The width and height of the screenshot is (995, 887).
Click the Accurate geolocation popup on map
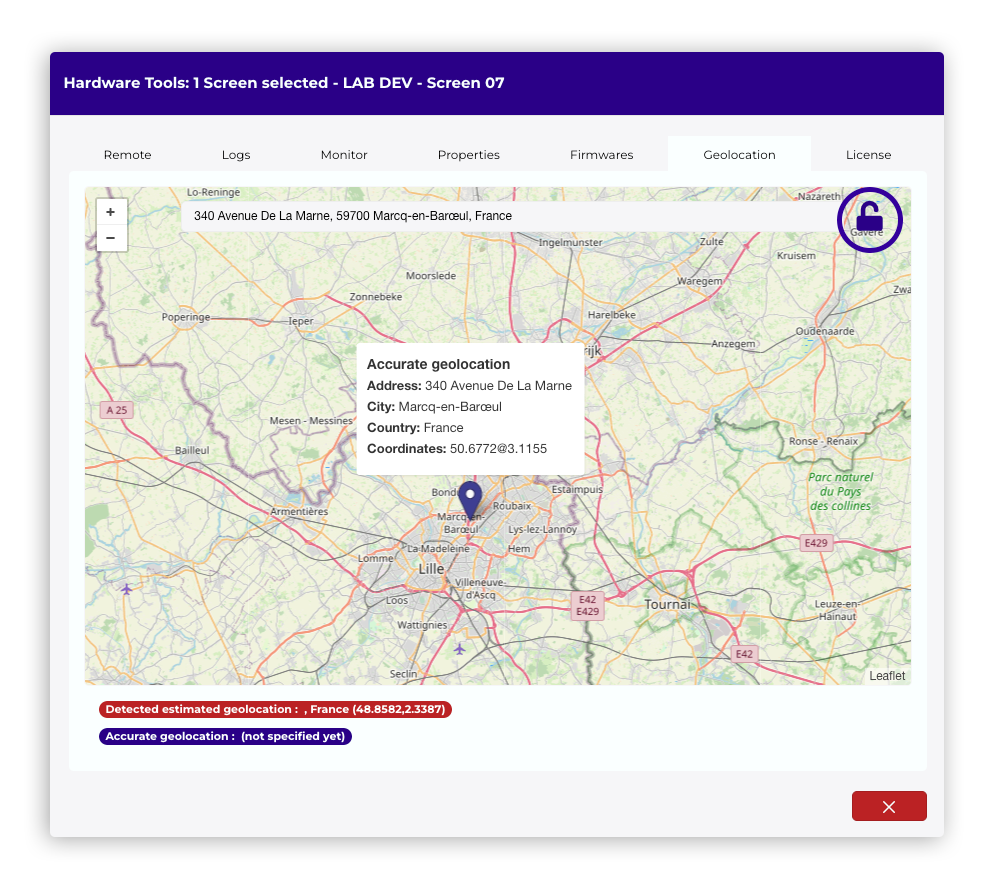point(470,408)
